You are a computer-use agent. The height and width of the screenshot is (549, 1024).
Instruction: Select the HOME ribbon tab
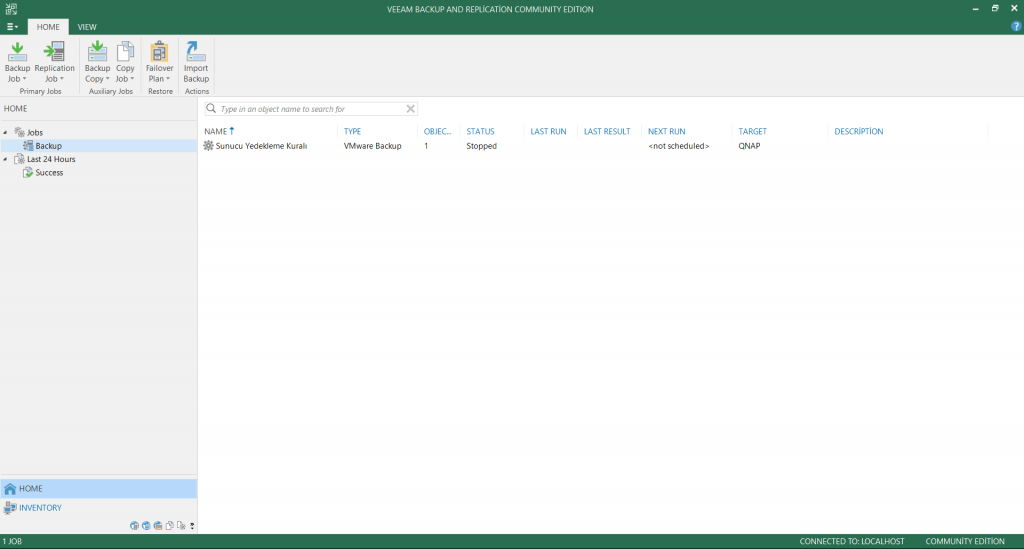point(48,27)
